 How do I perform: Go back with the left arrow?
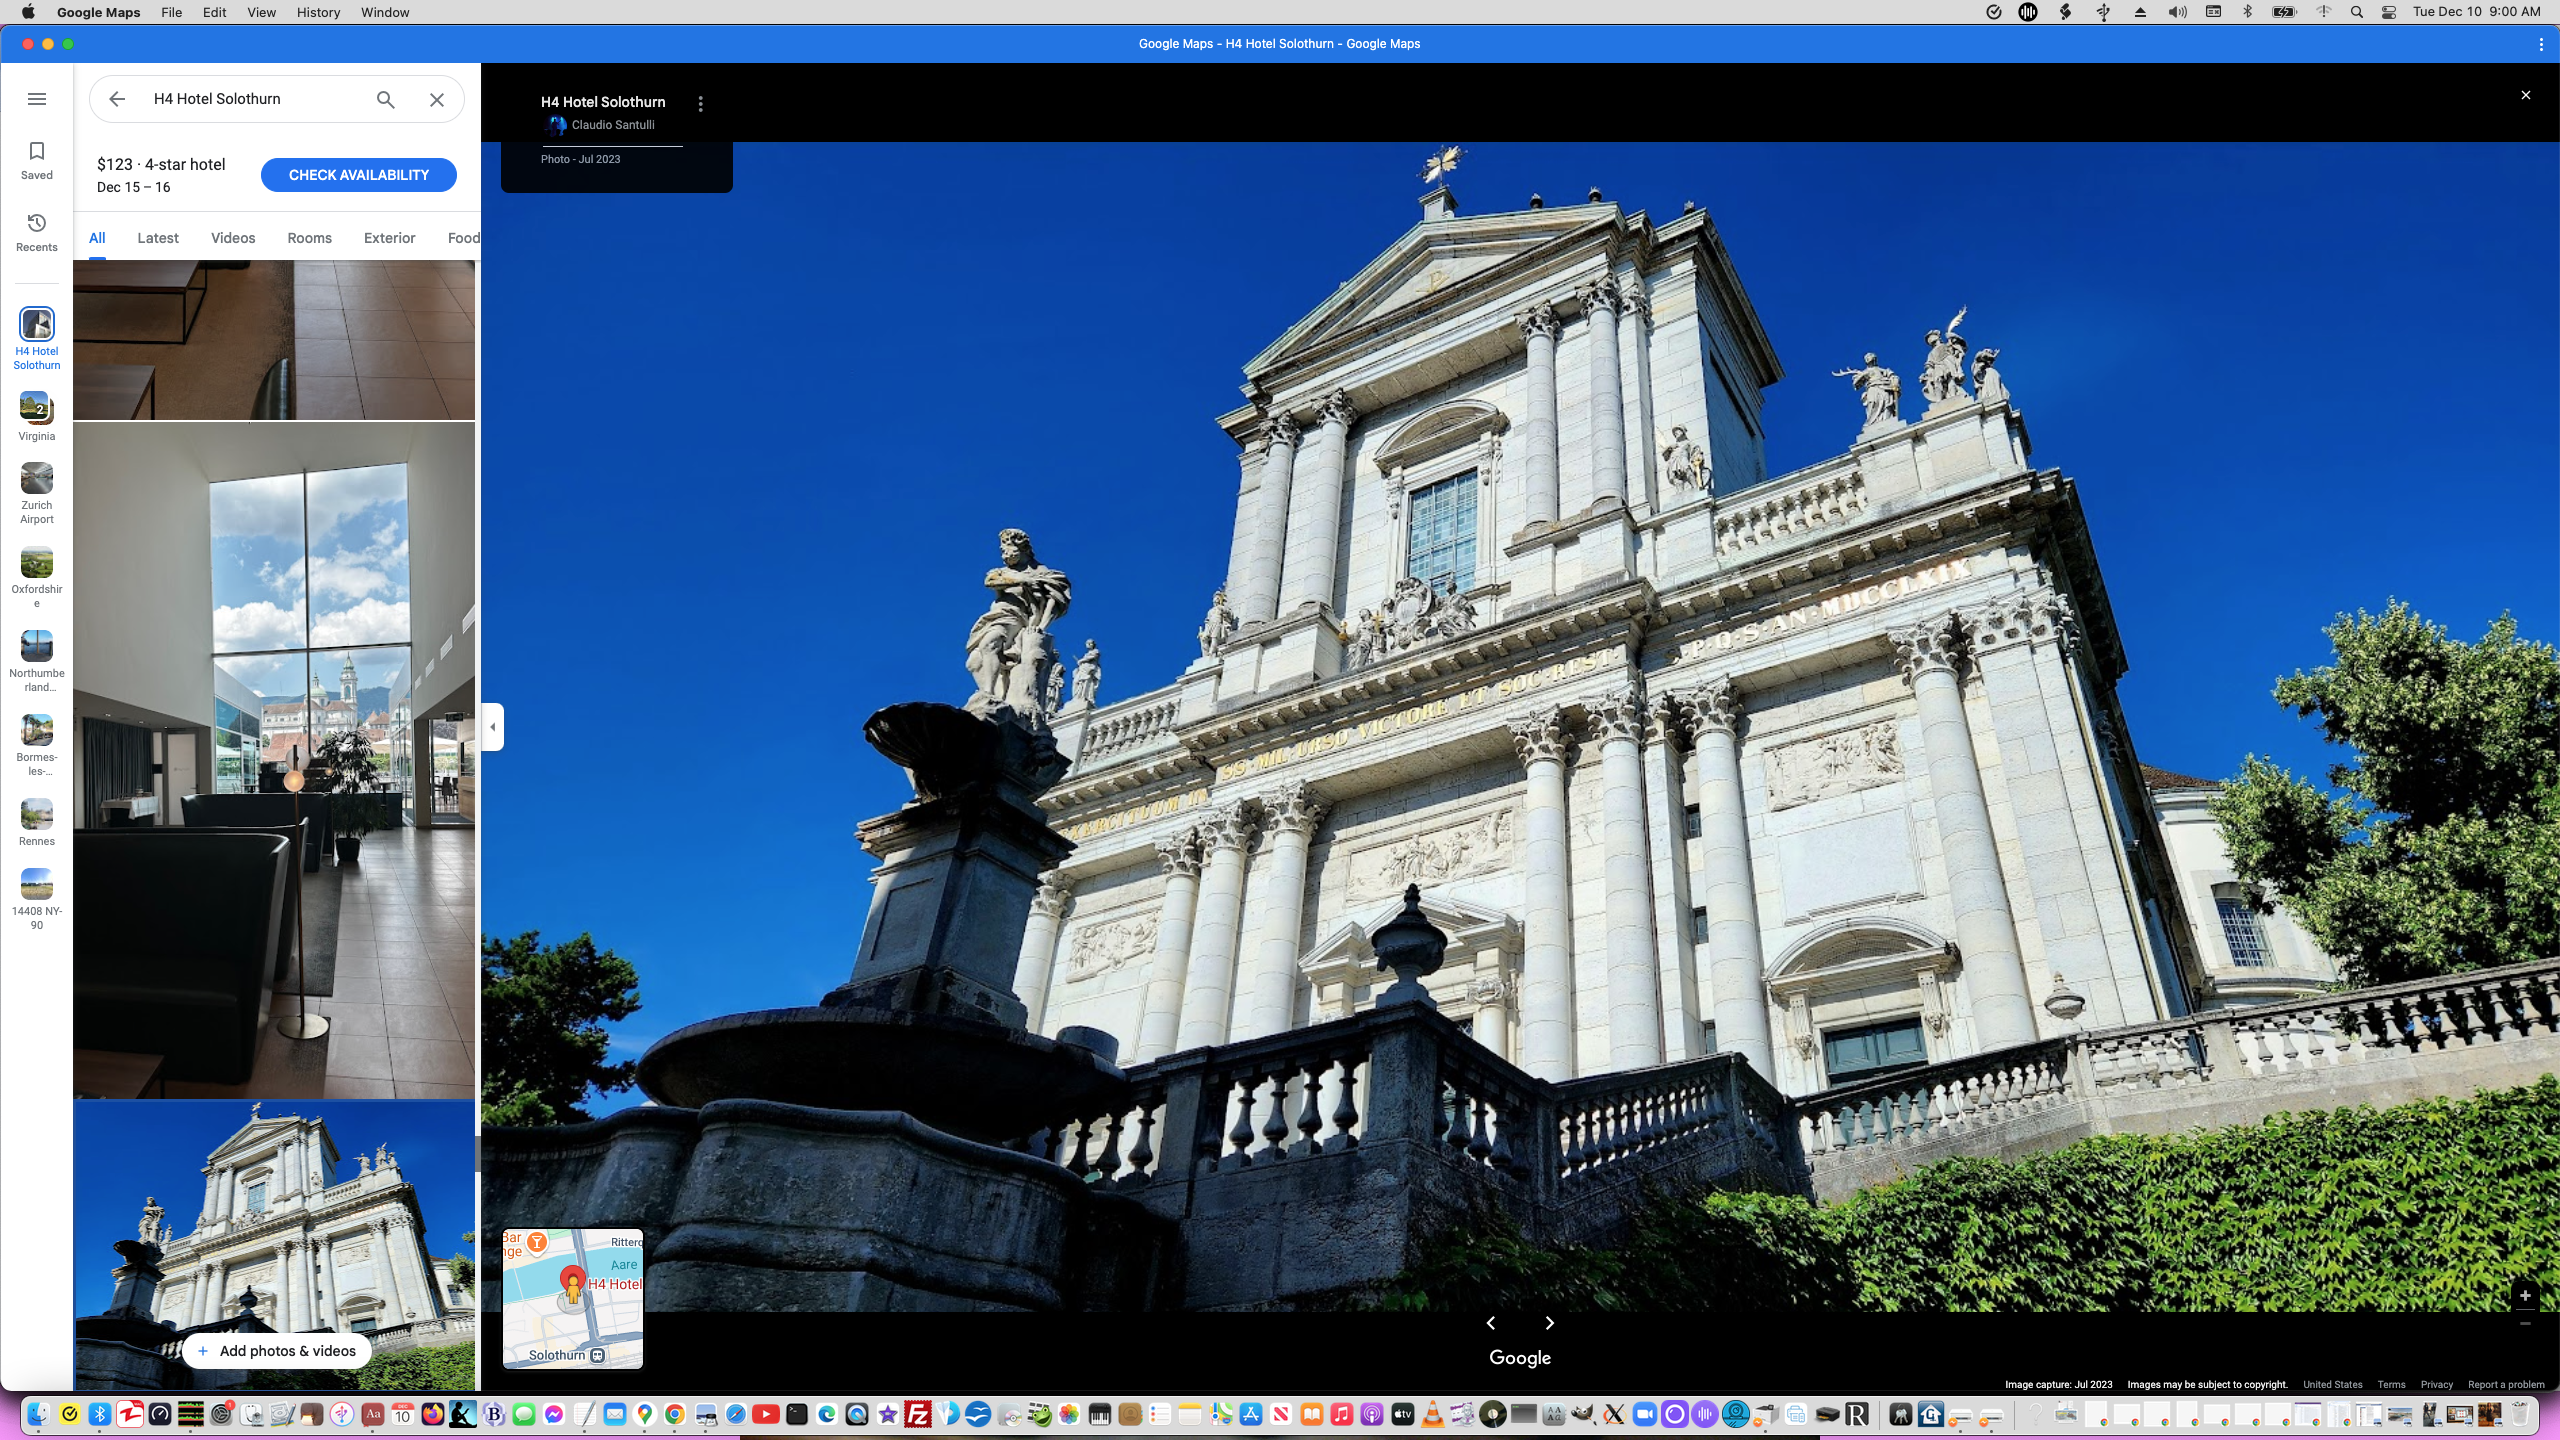click(x=117, y=99)
